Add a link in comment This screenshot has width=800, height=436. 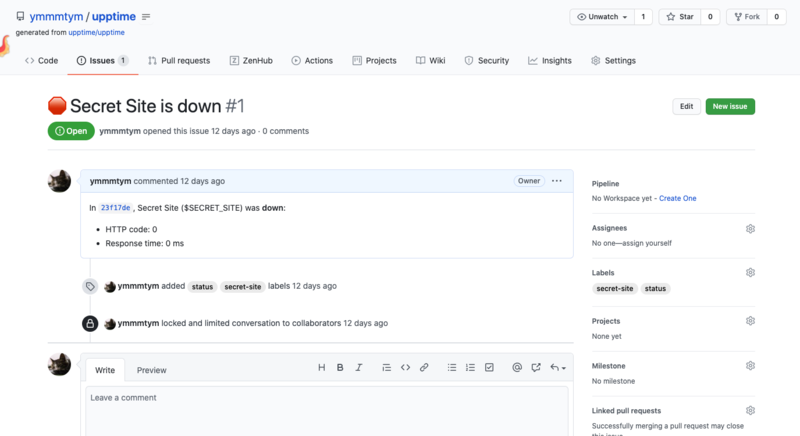424,367
